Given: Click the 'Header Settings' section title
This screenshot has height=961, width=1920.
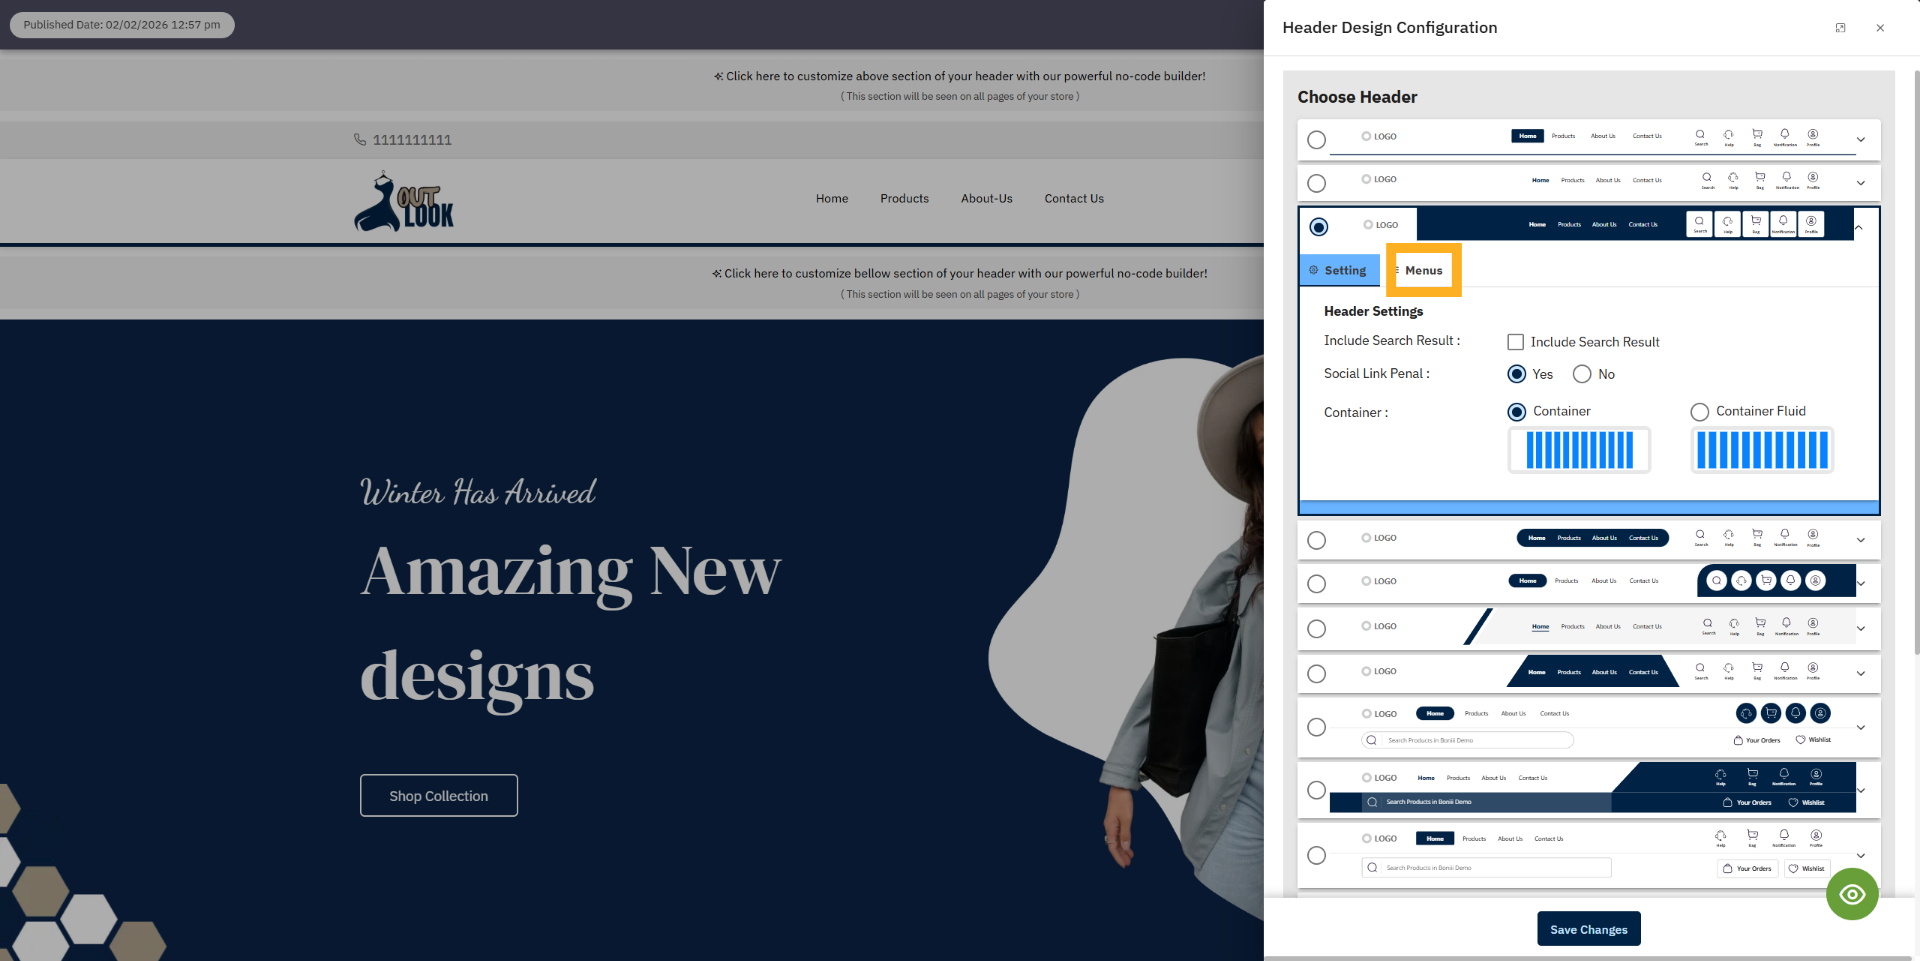Looking at the screenshot, I should [1373, 311].
